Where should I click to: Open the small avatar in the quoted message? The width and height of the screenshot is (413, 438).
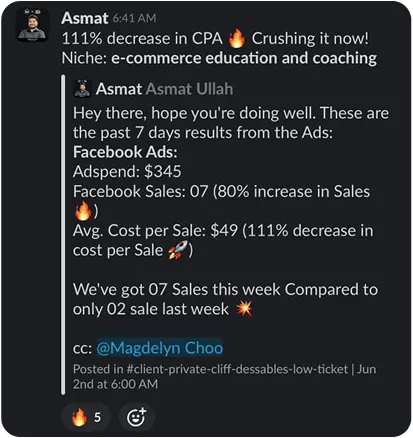tap(82, 89)
